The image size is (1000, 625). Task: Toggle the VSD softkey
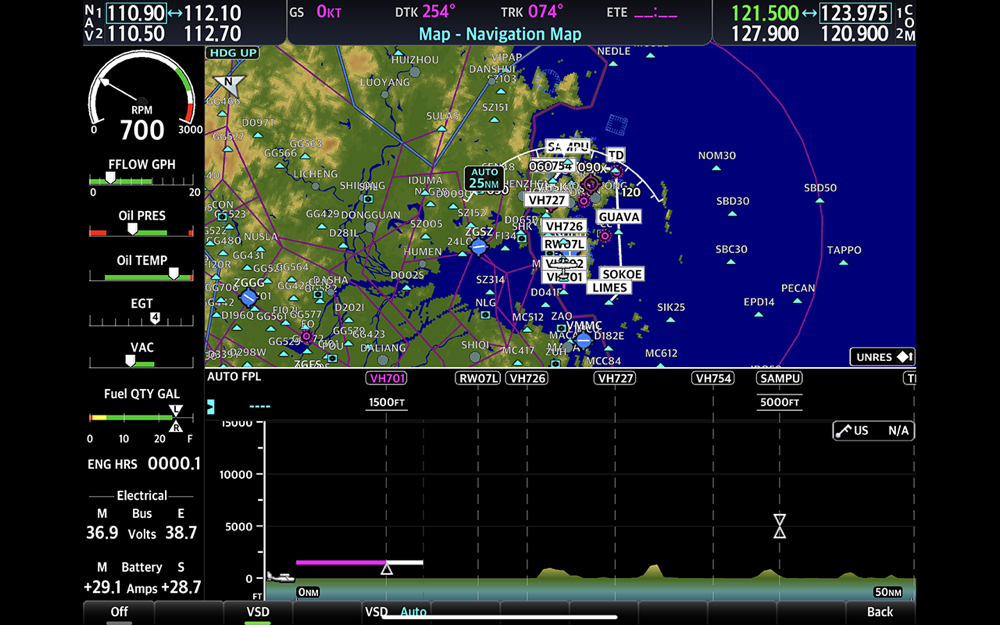(258, 612)
